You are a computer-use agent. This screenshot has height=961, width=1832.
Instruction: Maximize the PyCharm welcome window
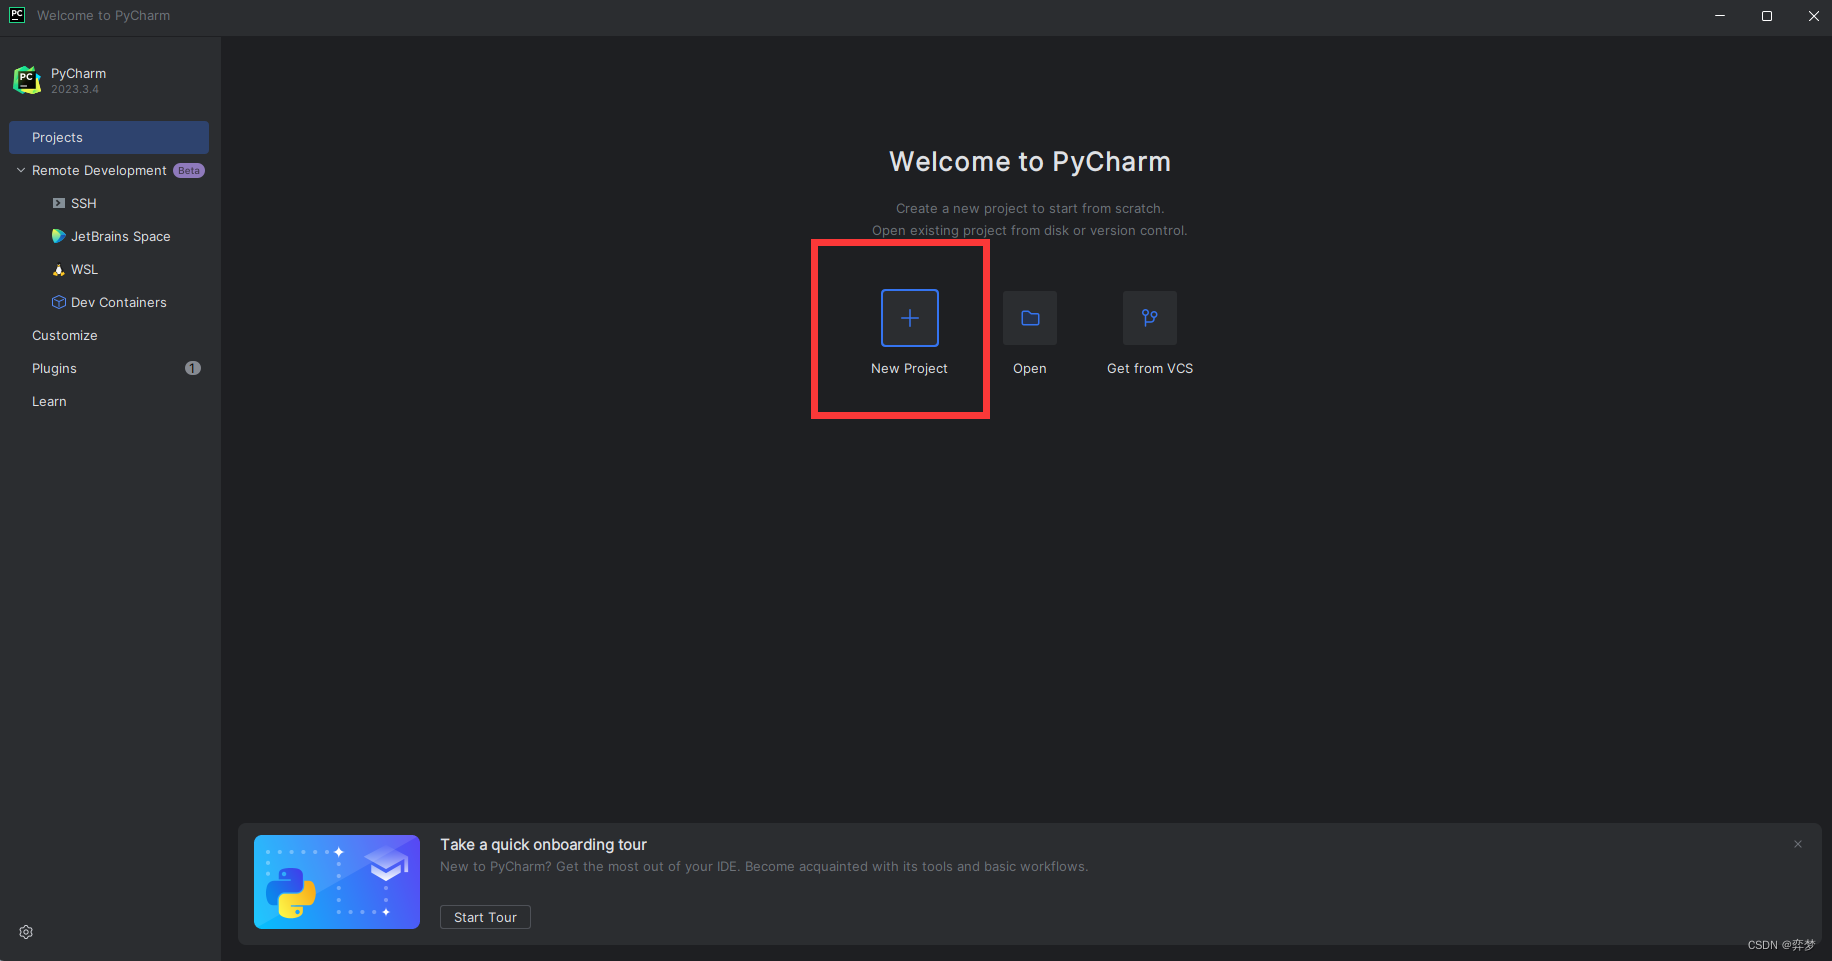click(1767, 16)
